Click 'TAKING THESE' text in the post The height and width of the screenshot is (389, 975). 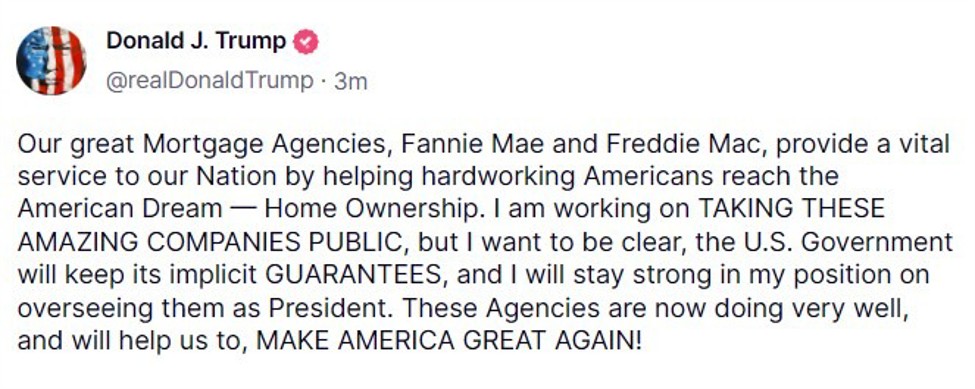click(x=792, y=209)
